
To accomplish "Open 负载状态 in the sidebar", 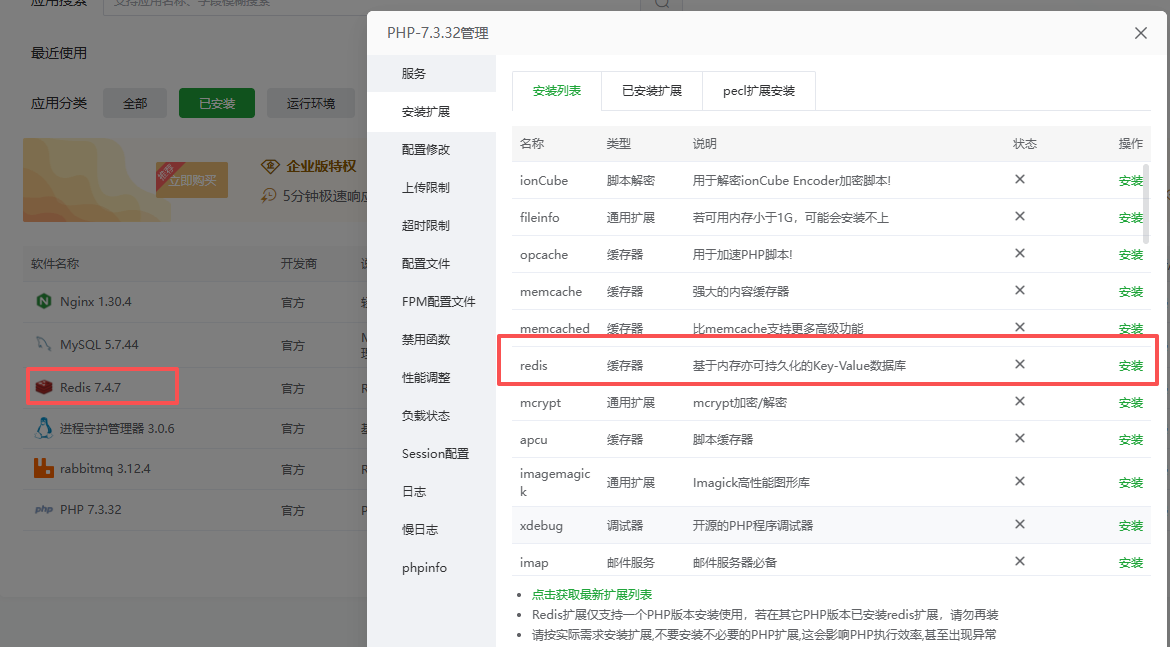I will [431, 416].
